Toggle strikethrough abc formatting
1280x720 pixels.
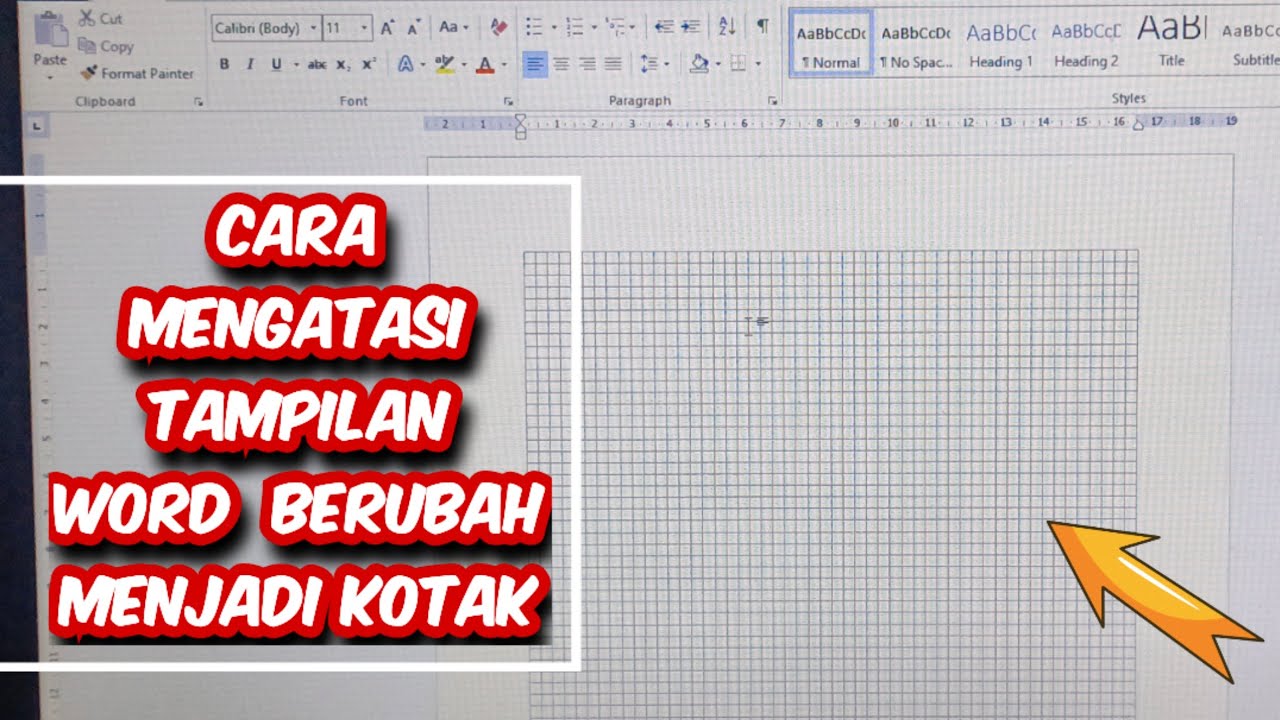coord(316,64)
